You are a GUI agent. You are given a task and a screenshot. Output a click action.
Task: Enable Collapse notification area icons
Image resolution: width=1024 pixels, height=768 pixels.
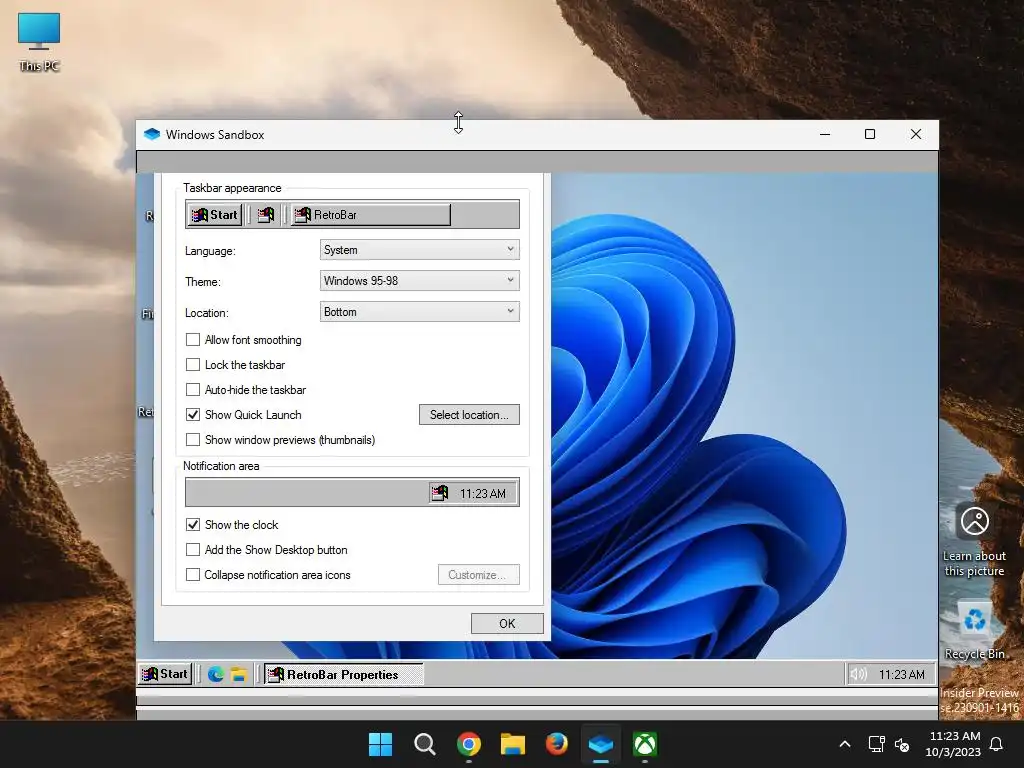coord(193,575)
